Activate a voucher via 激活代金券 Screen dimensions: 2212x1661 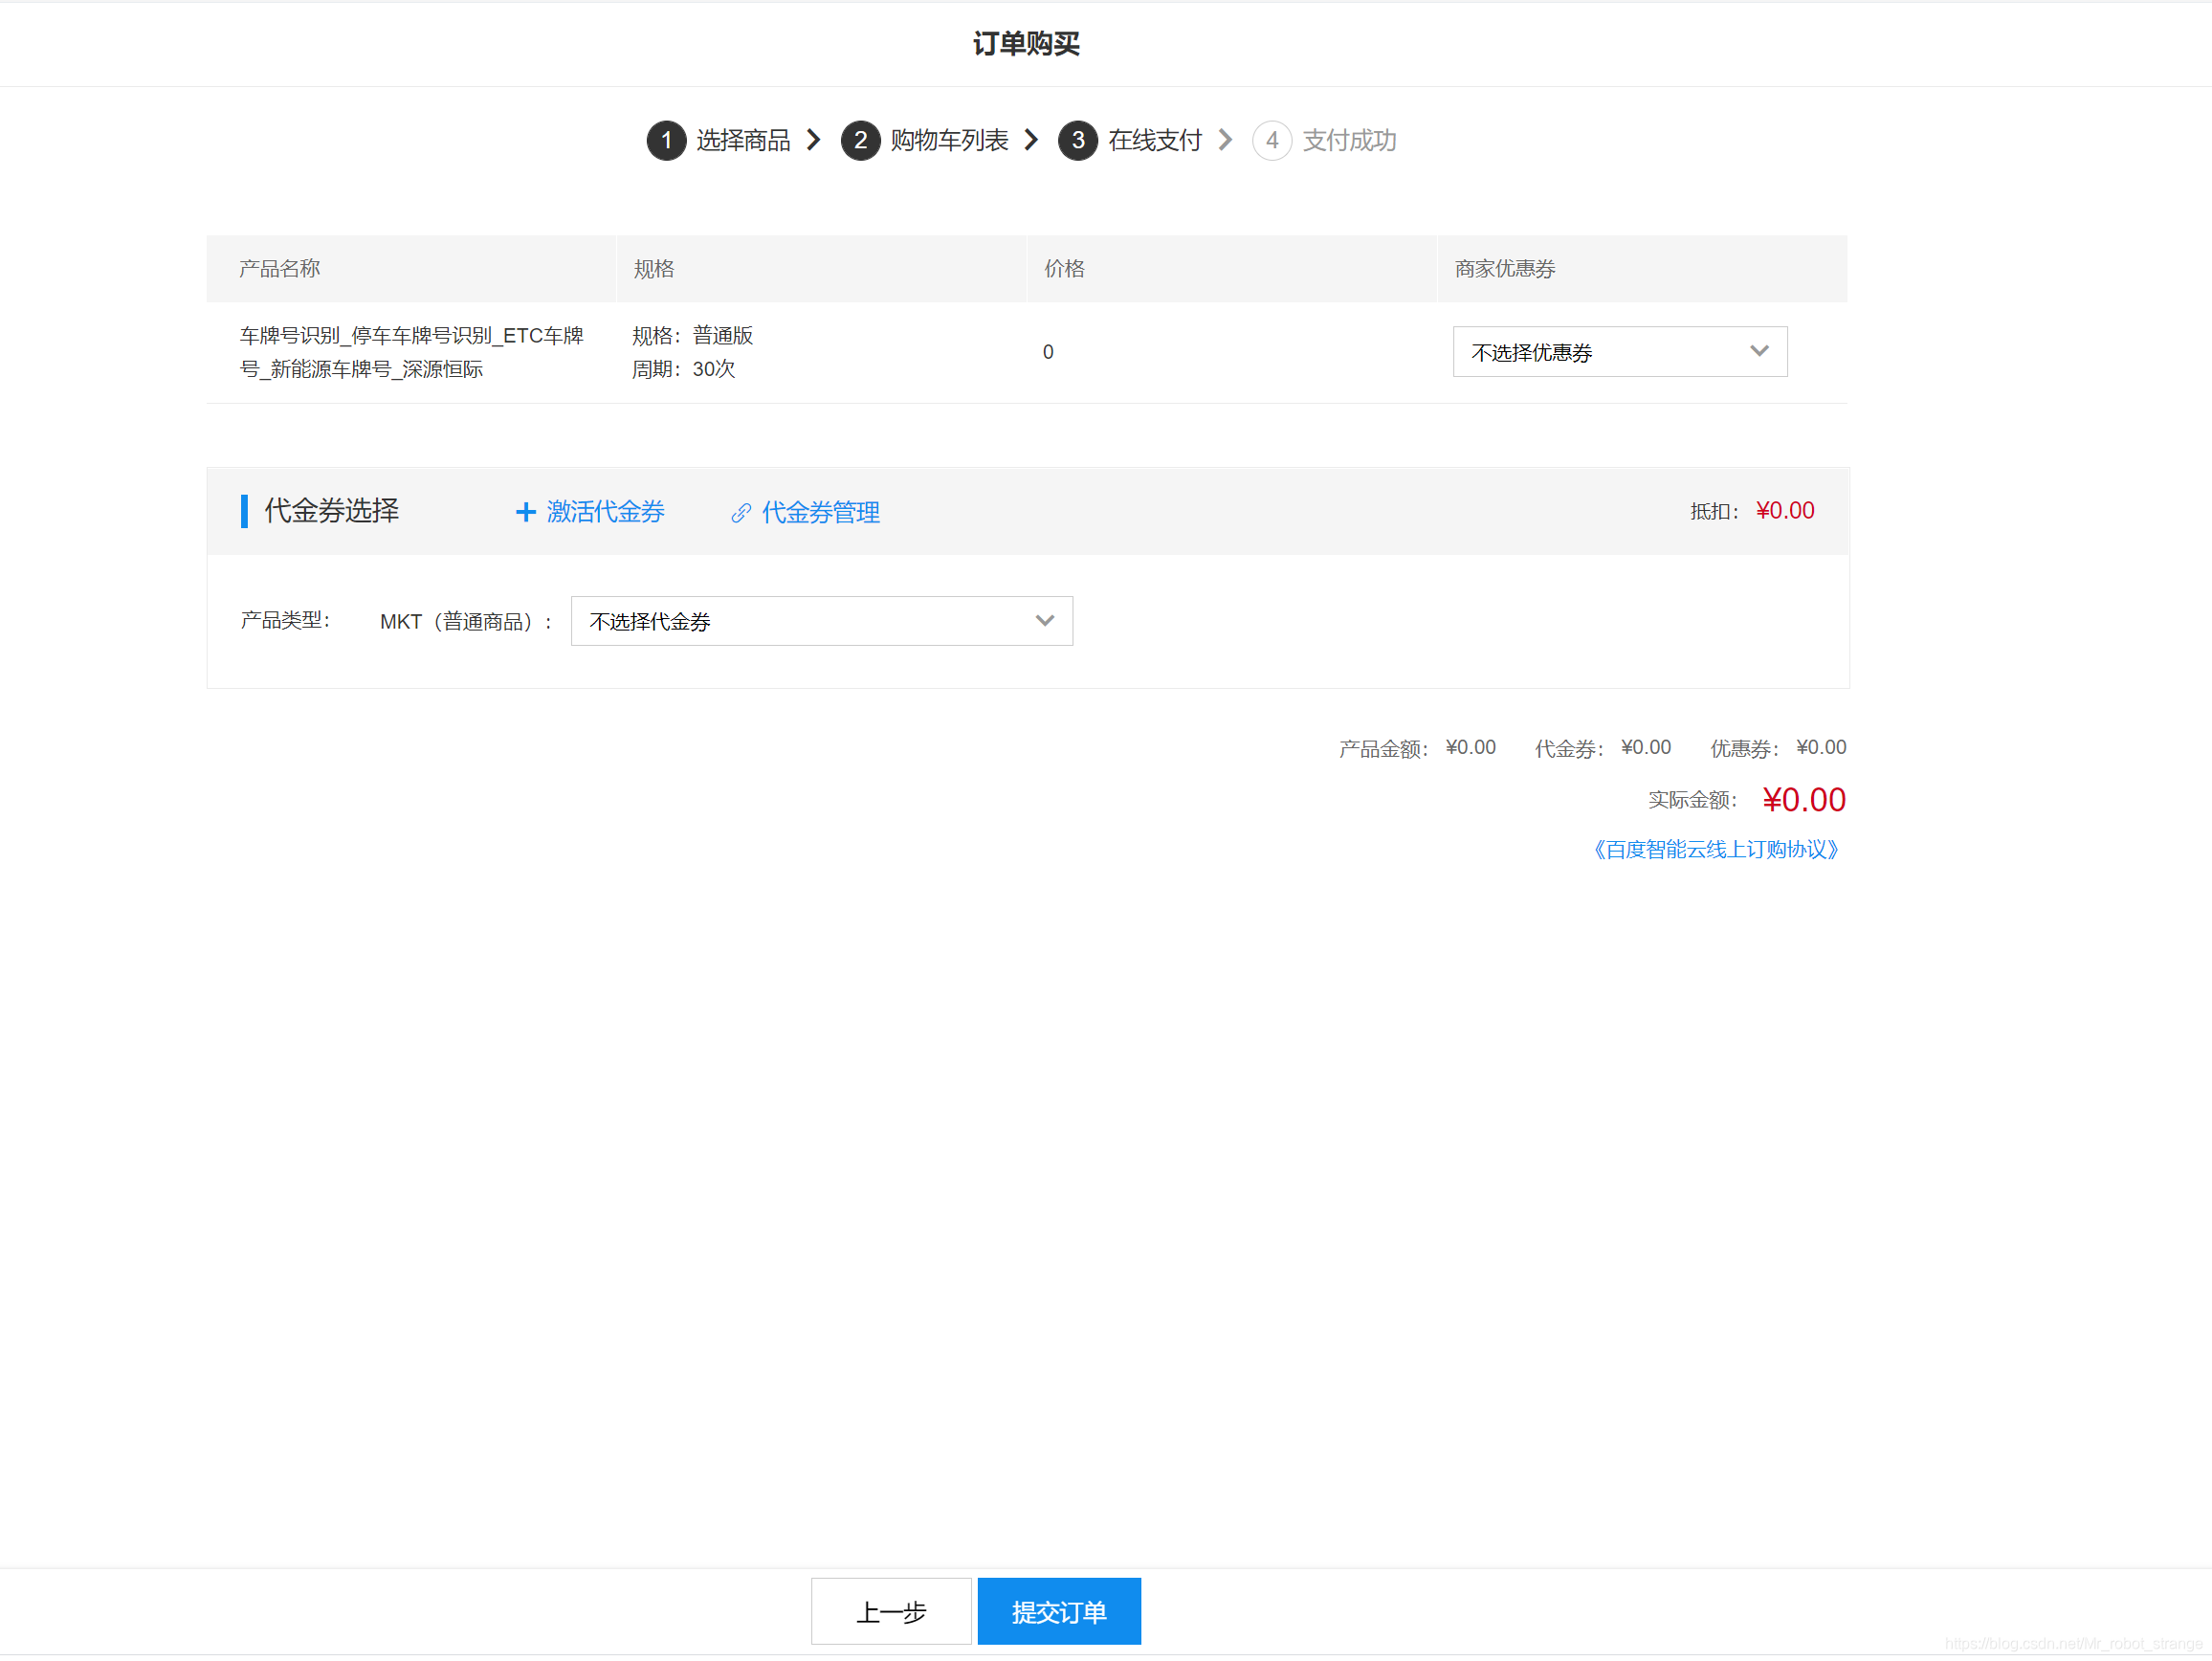tap(604, 512)
